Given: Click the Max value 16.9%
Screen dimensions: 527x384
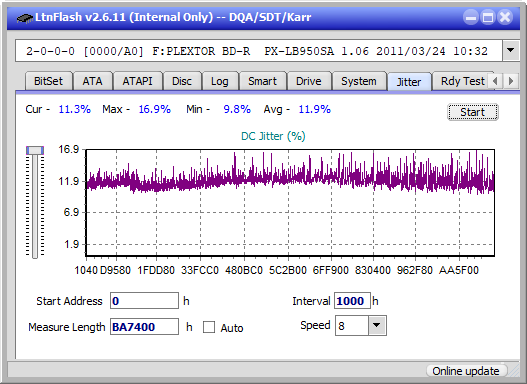Looking at the screenshot, I should pos(155,109).
